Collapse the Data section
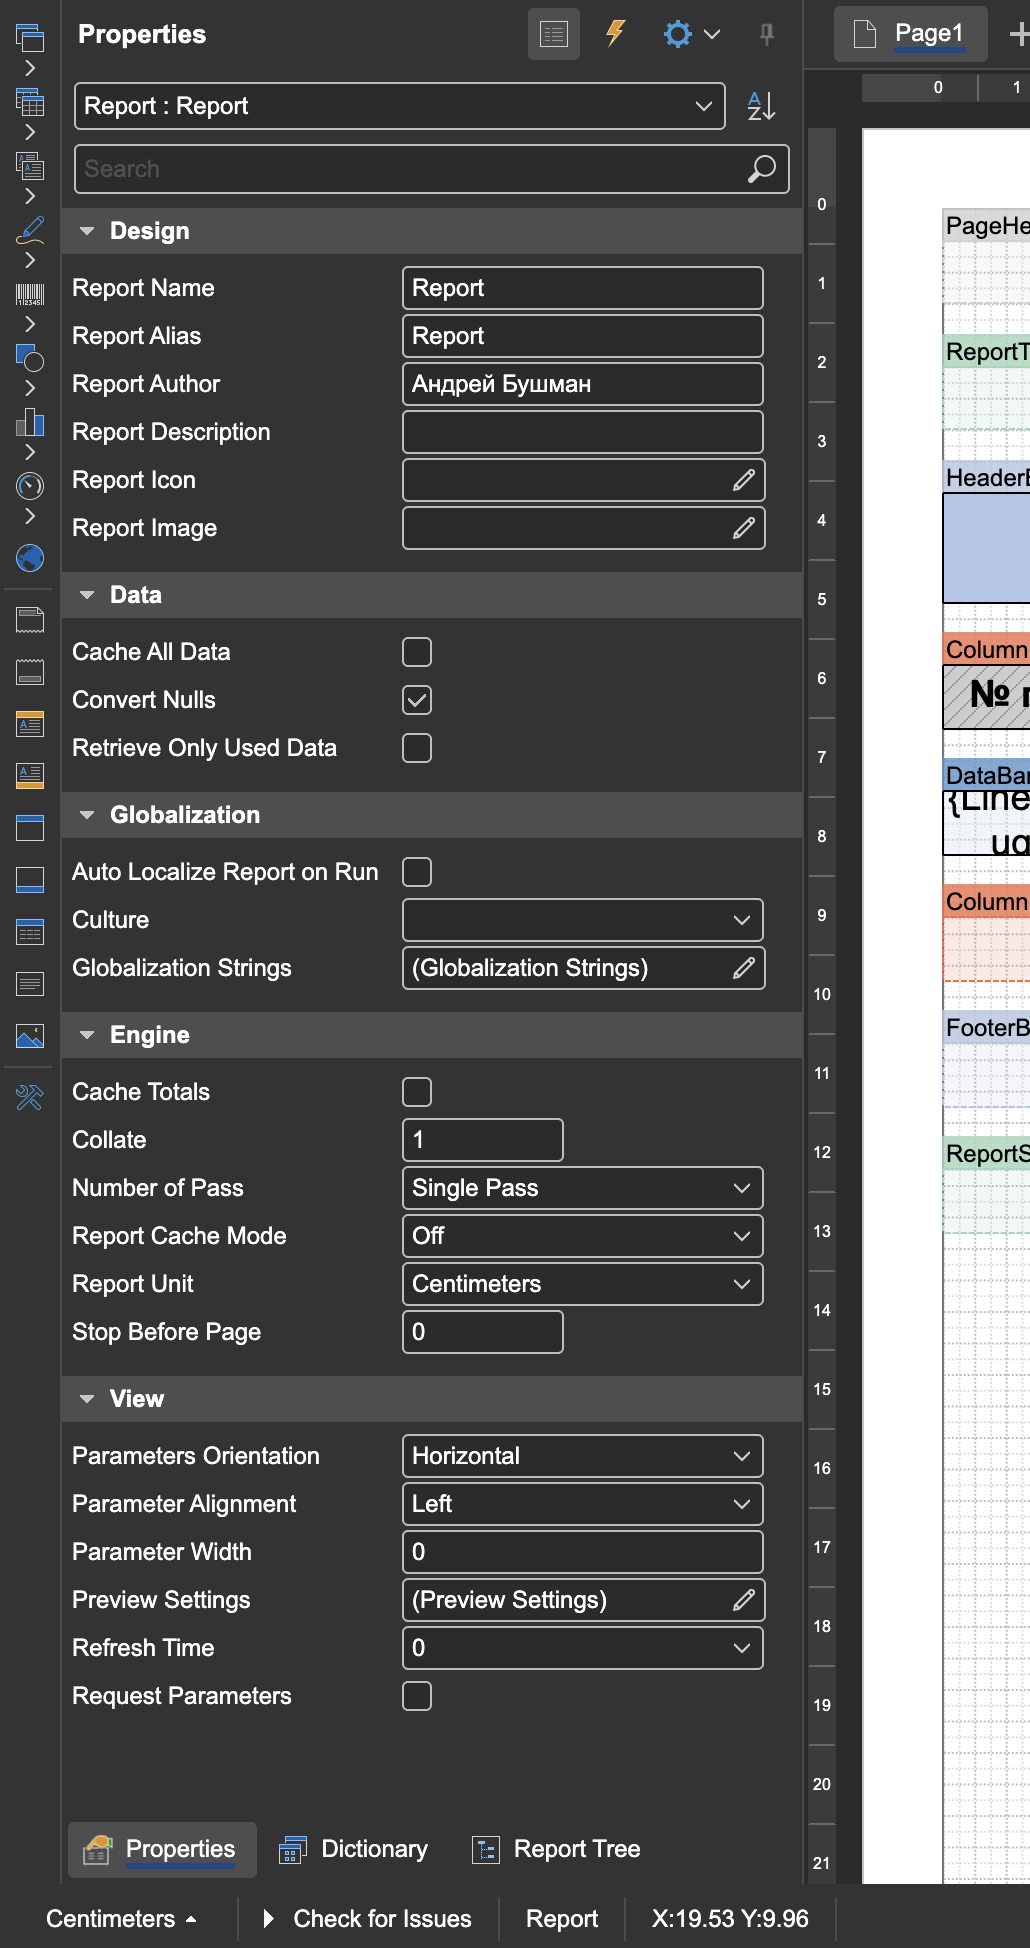Image resolution: width=1030 pixels, height=1948 pixels. pos(87,595)
